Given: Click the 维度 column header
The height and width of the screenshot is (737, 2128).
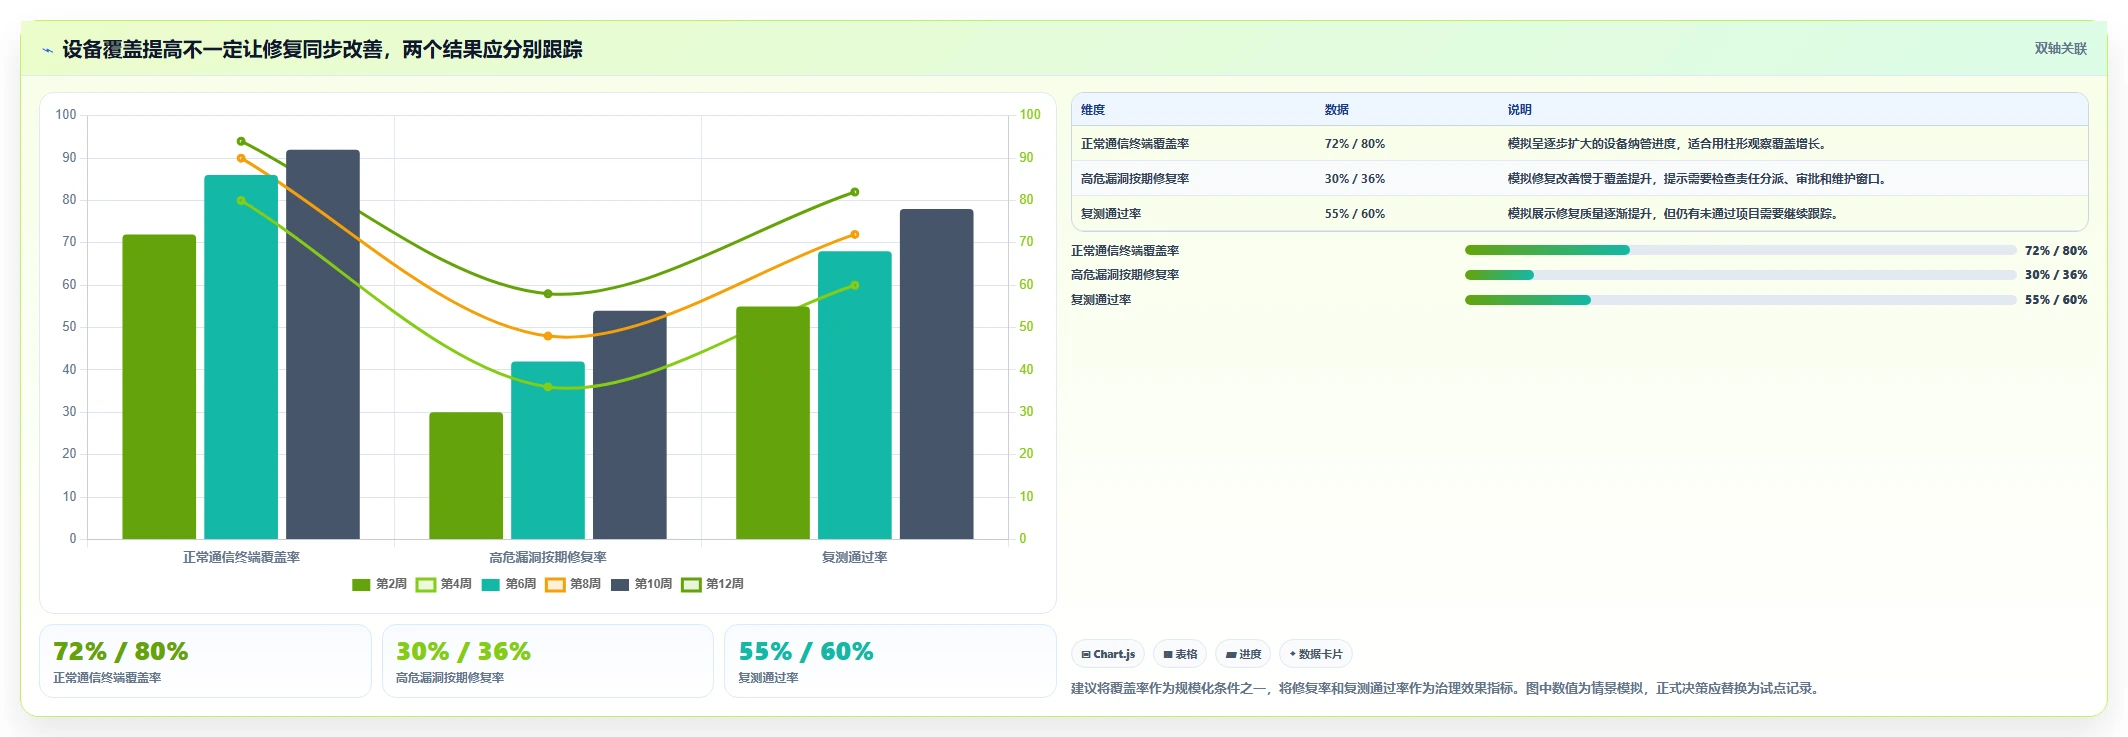Looking at the screenshot, I should [1093, 110].
